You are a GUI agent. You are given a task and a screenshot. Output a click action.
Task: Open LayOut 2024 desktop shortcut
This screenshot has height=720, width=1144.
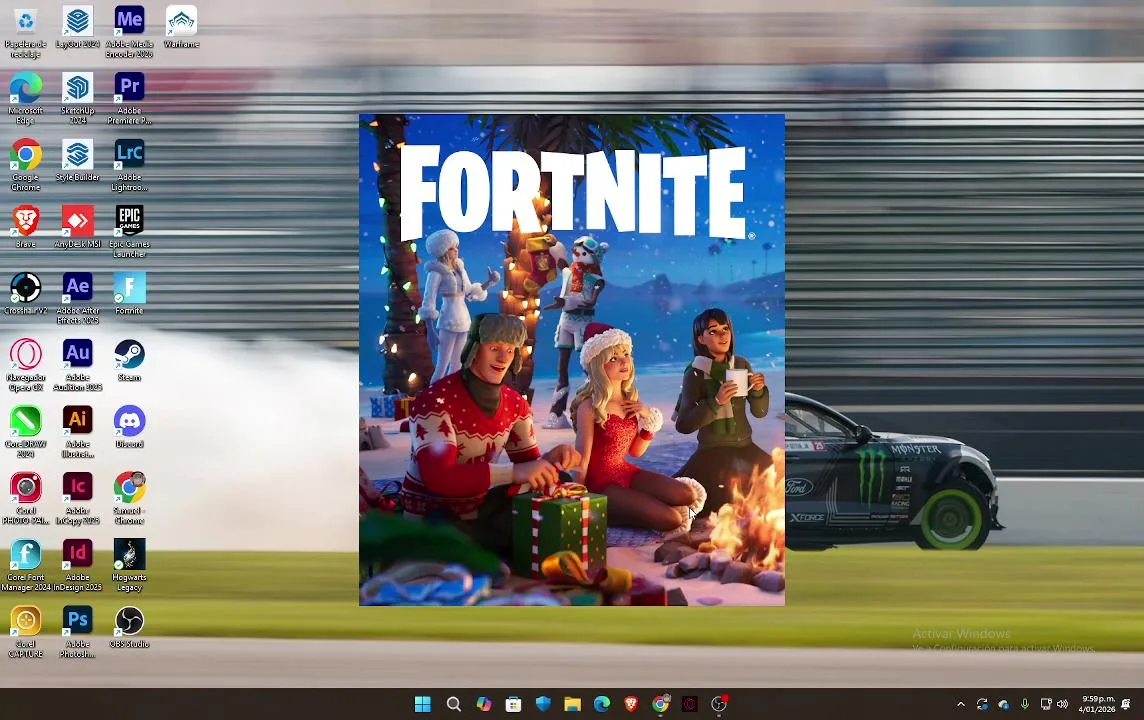tap(77, 27)
